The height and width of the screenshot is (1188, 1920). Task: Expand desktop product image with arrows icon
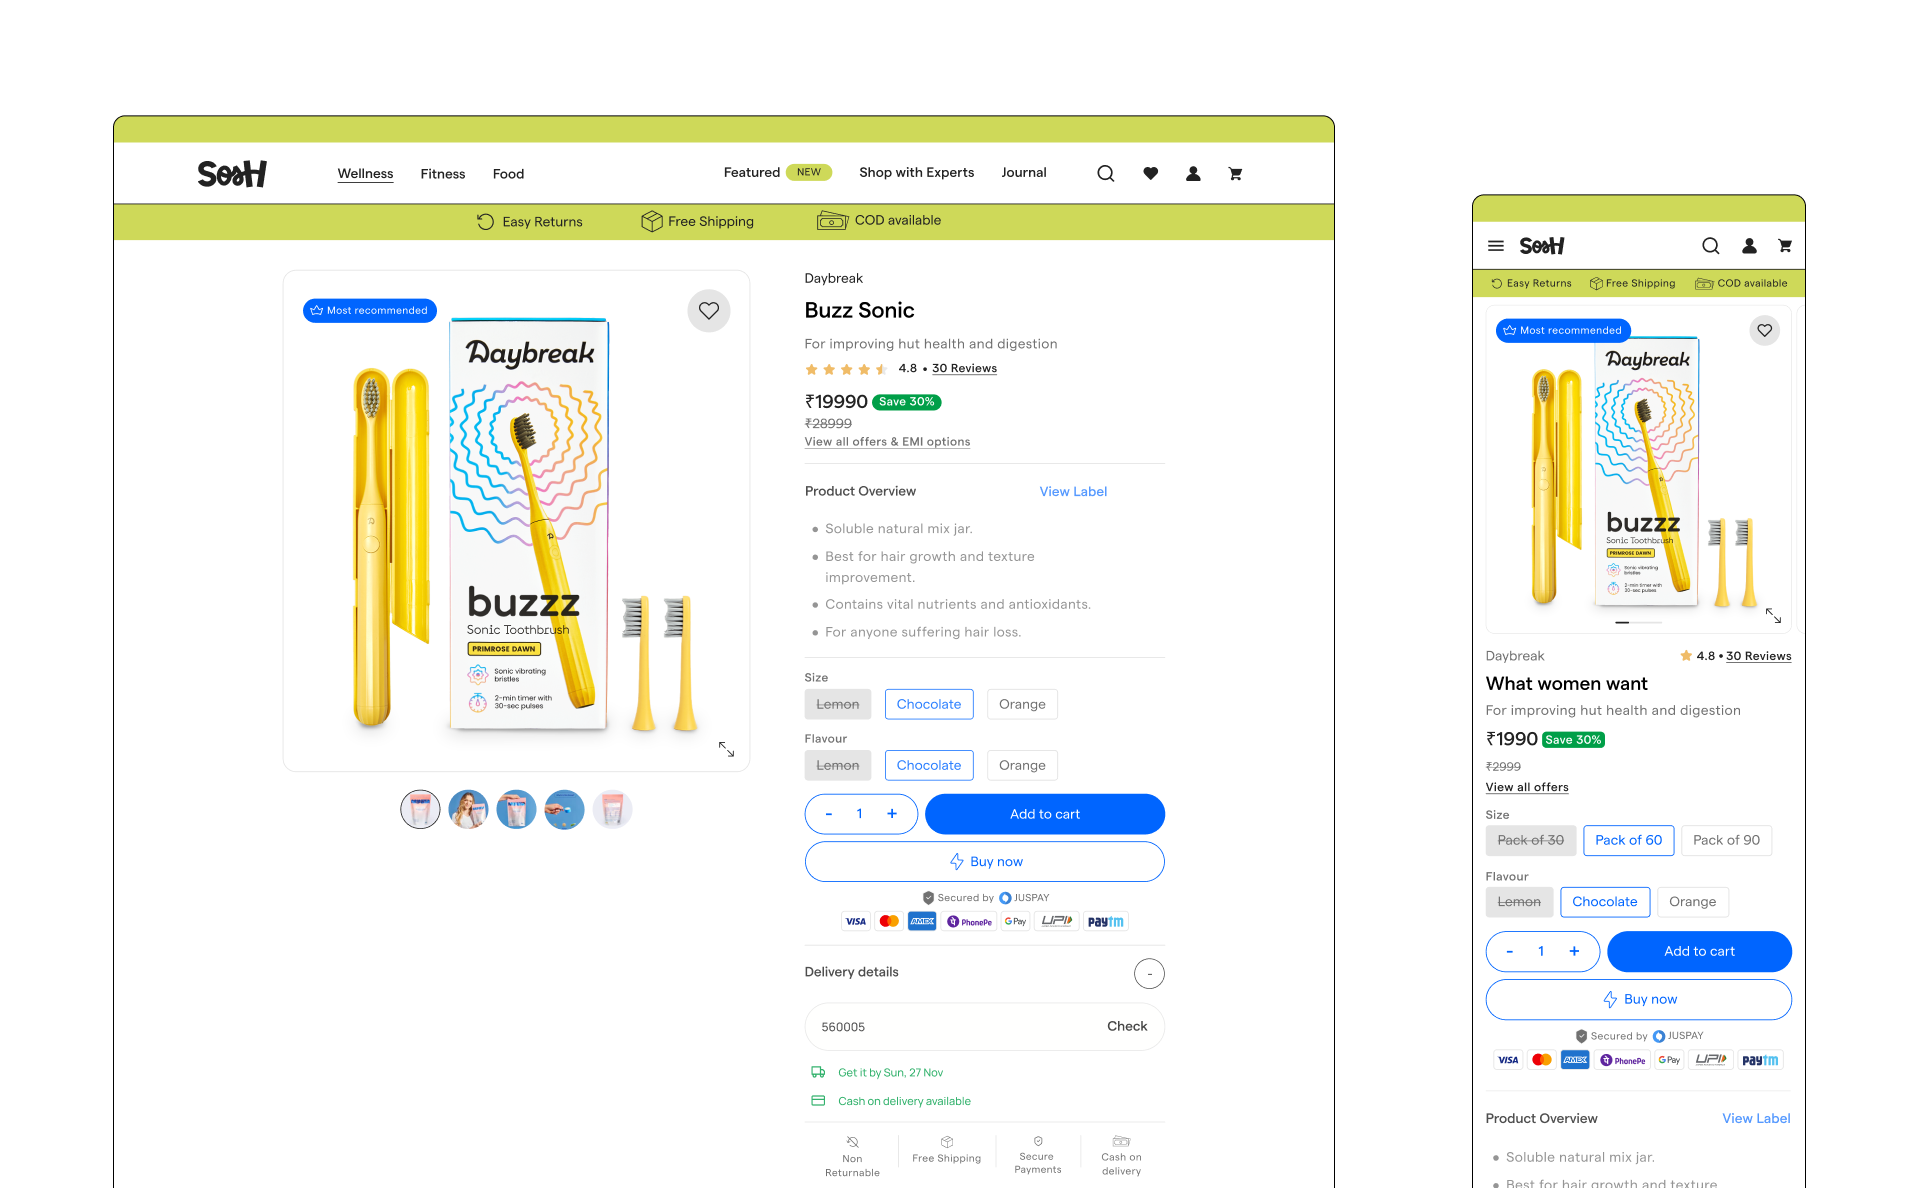coord(726,749)
